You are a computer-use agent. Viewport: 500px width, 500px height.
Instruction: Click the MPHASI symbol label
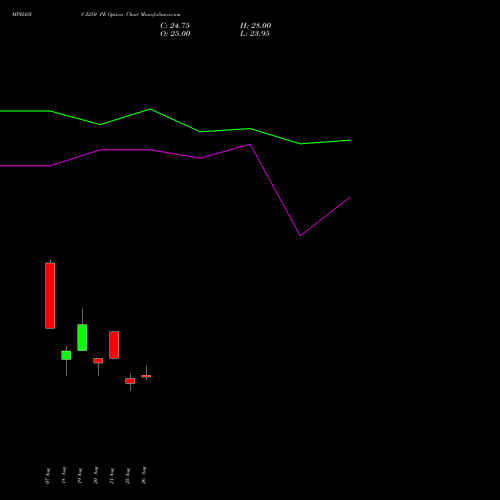click(x=22, y=15)
